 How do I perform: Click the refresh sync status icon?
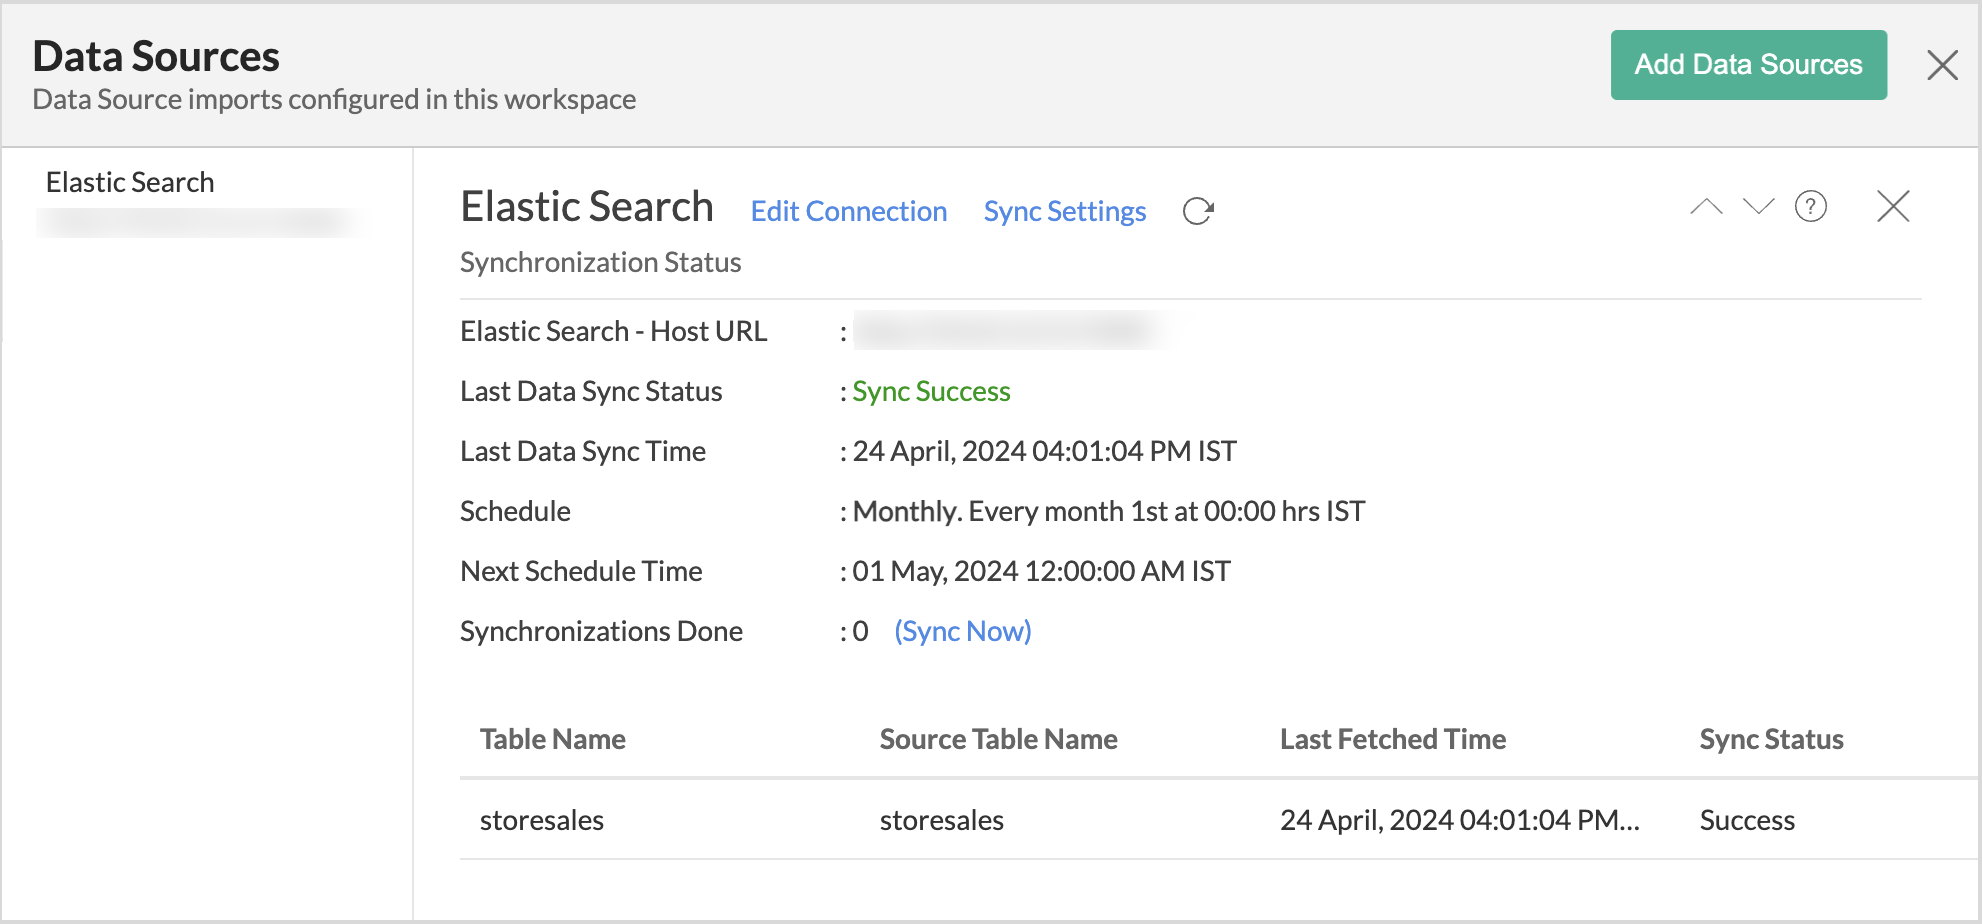[1198, 211]
